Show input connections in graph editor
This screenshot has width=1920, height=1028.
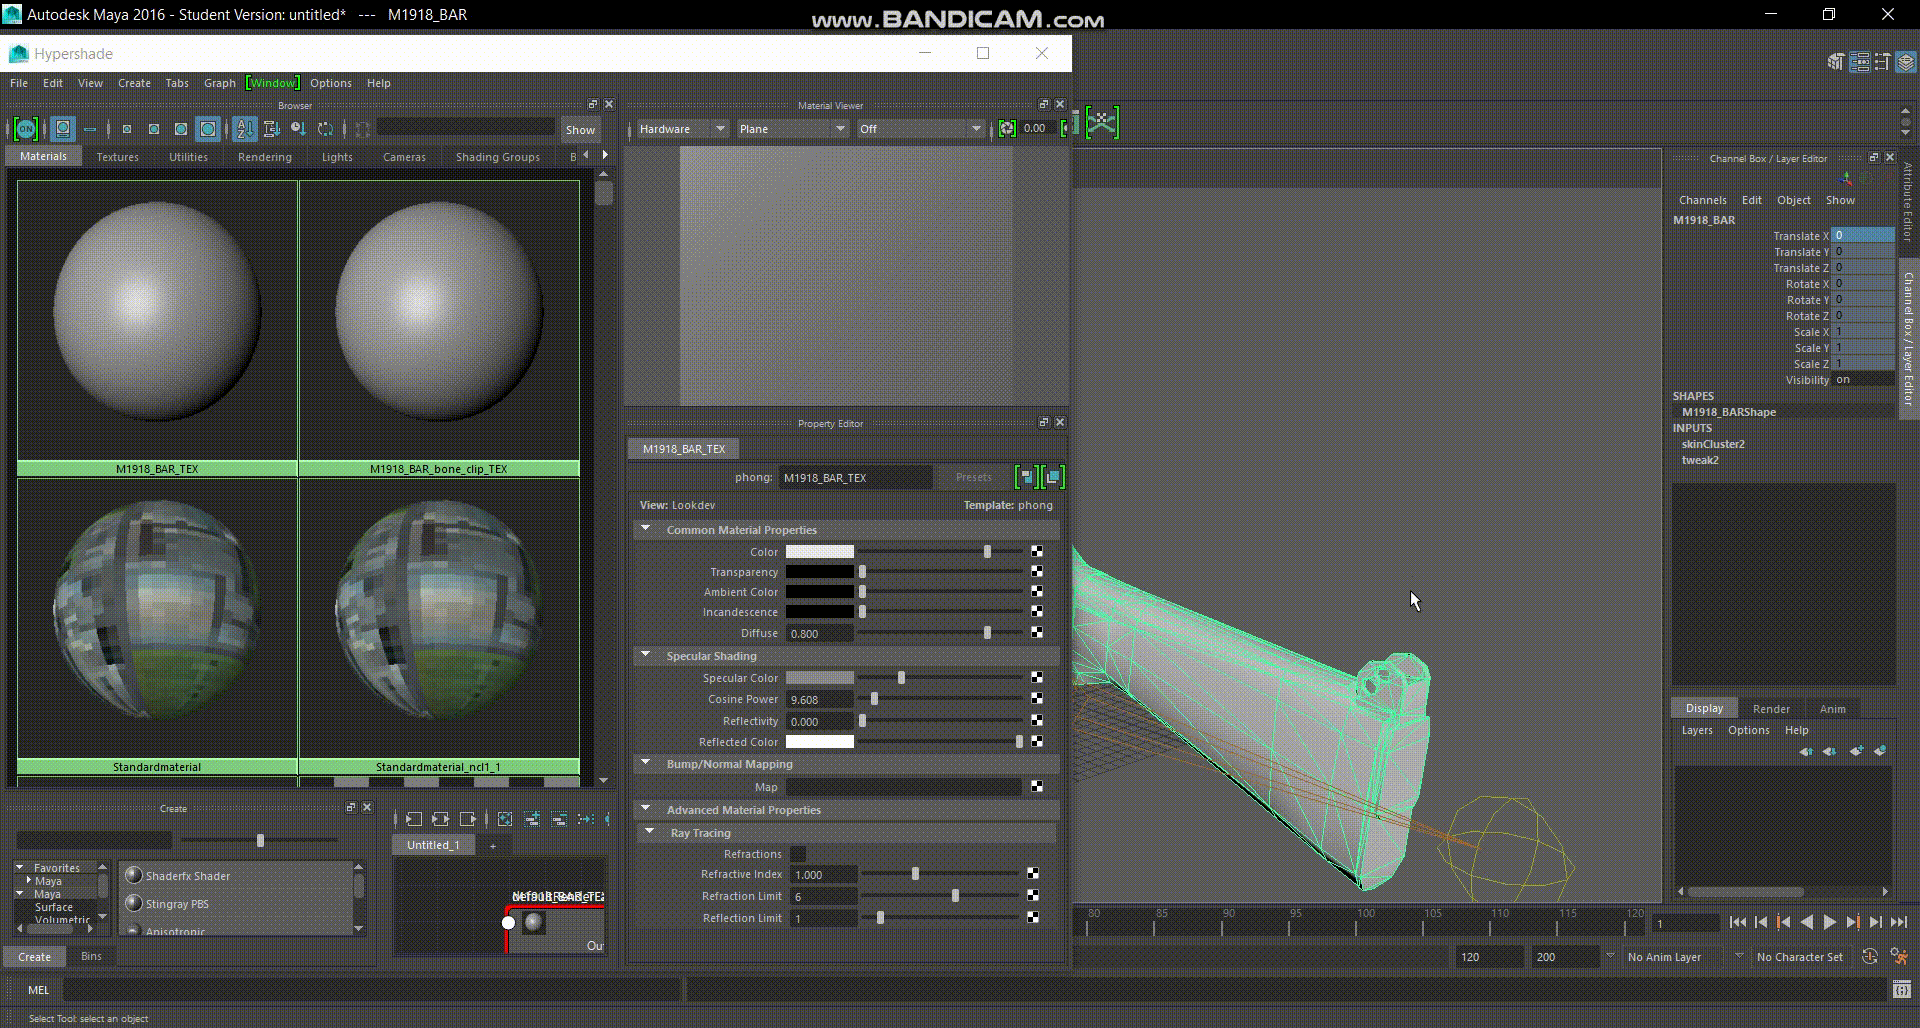click(414, 819)
